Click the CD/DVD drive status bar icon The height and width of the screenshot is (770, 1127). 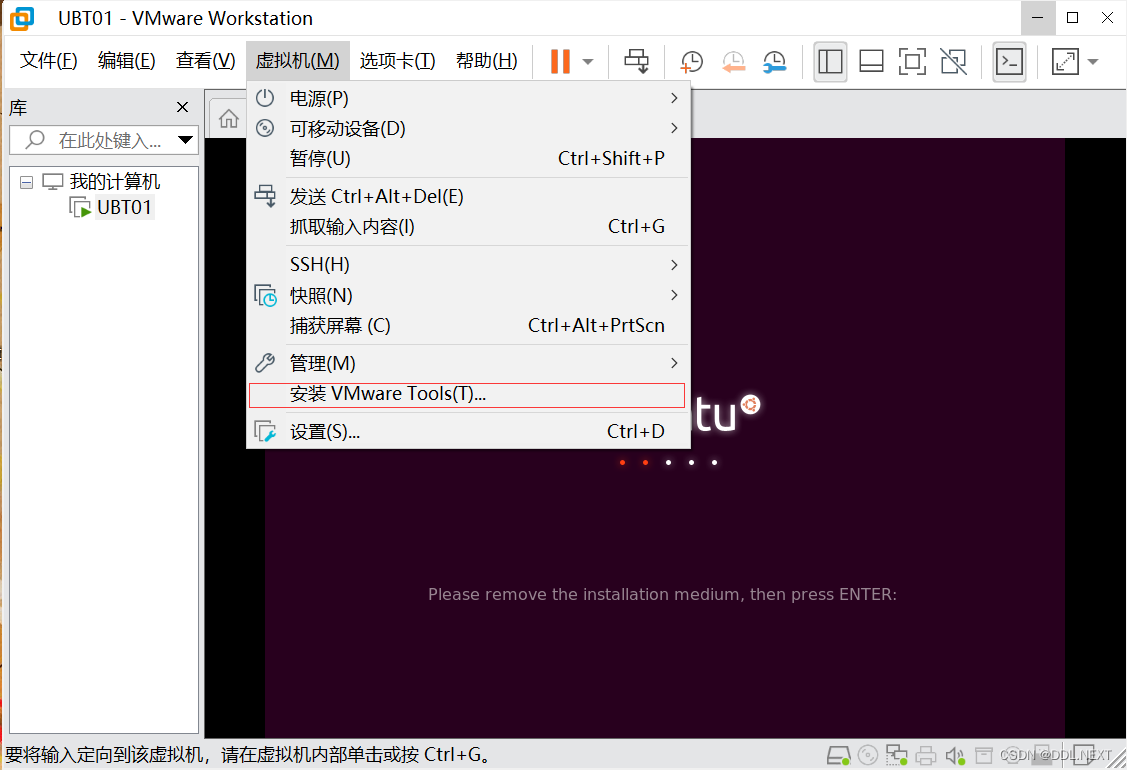(x=868, y=755)
